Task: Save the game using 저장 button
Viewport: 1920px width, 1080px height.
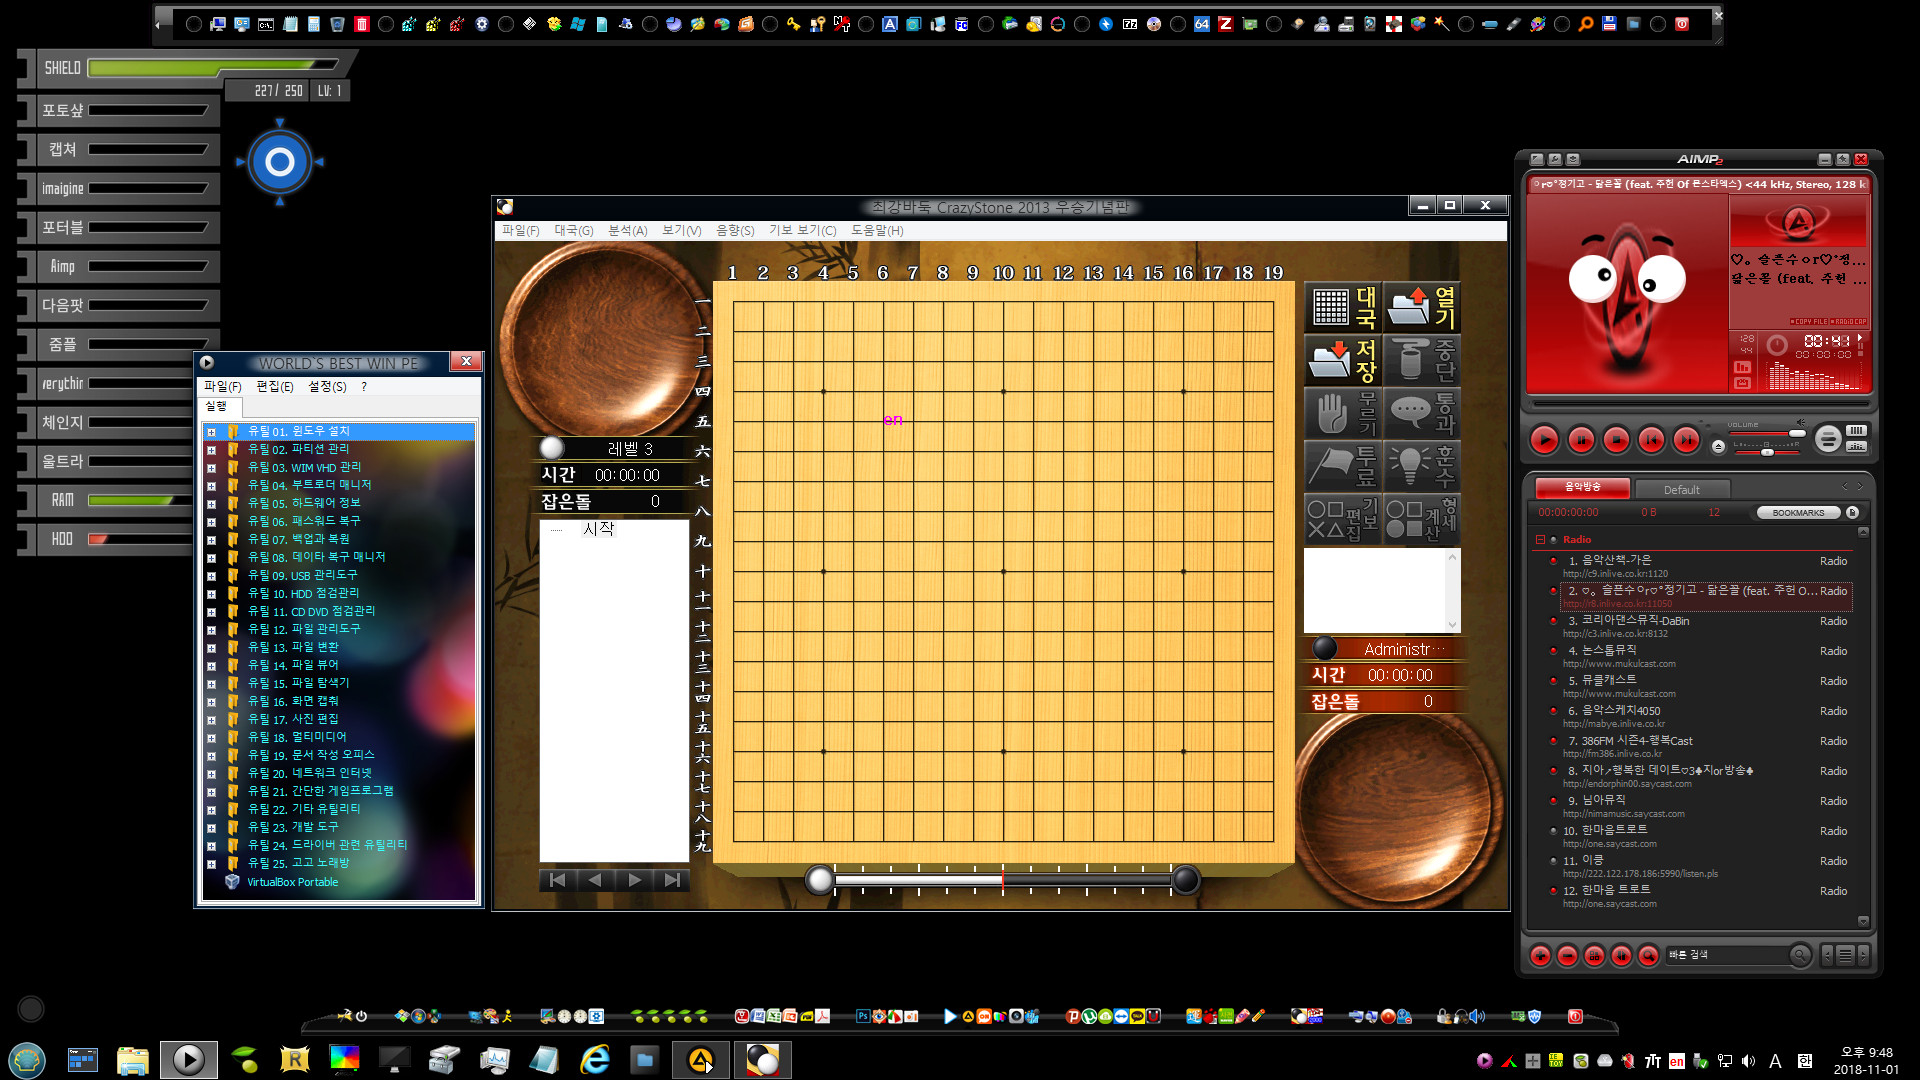Action: (1343, 360)
